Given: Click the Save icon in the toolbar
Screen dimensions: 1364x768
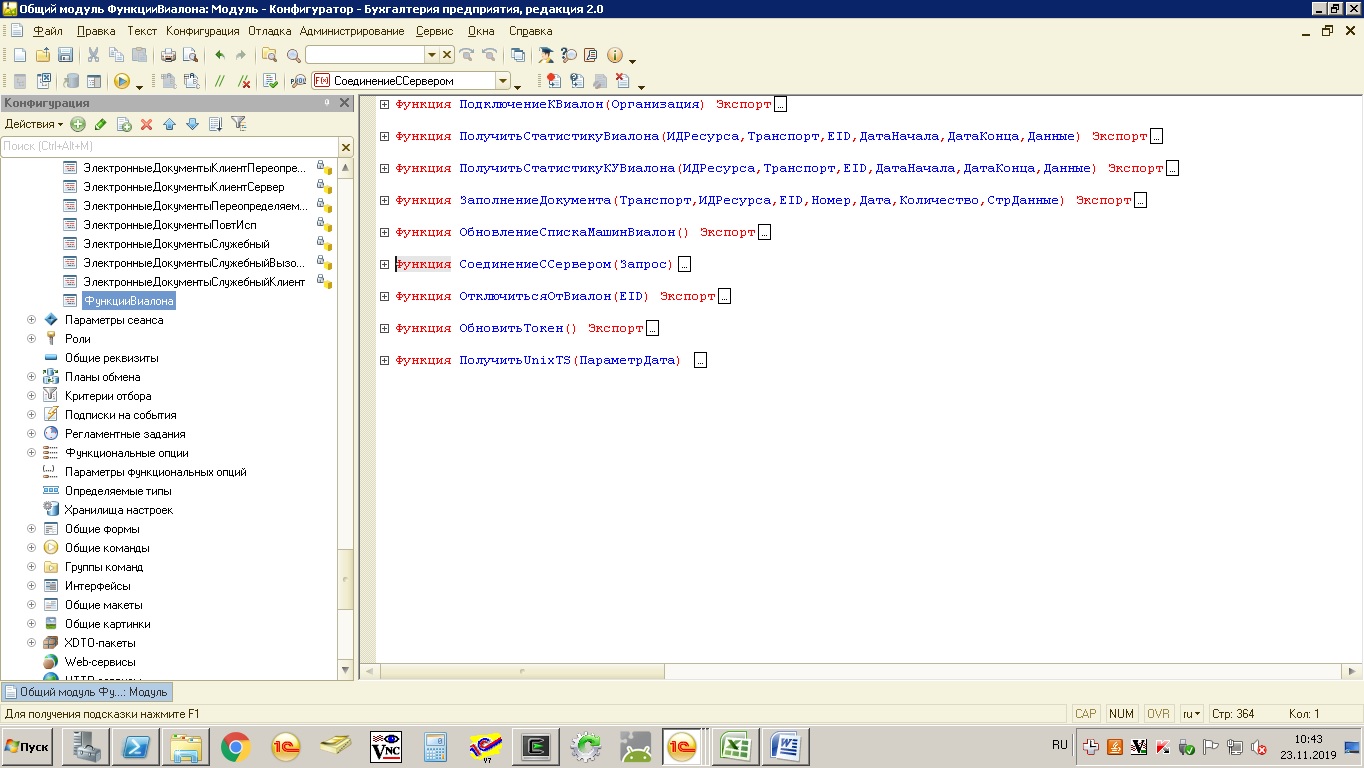Looking at the screenshot, I should point(65,55).
